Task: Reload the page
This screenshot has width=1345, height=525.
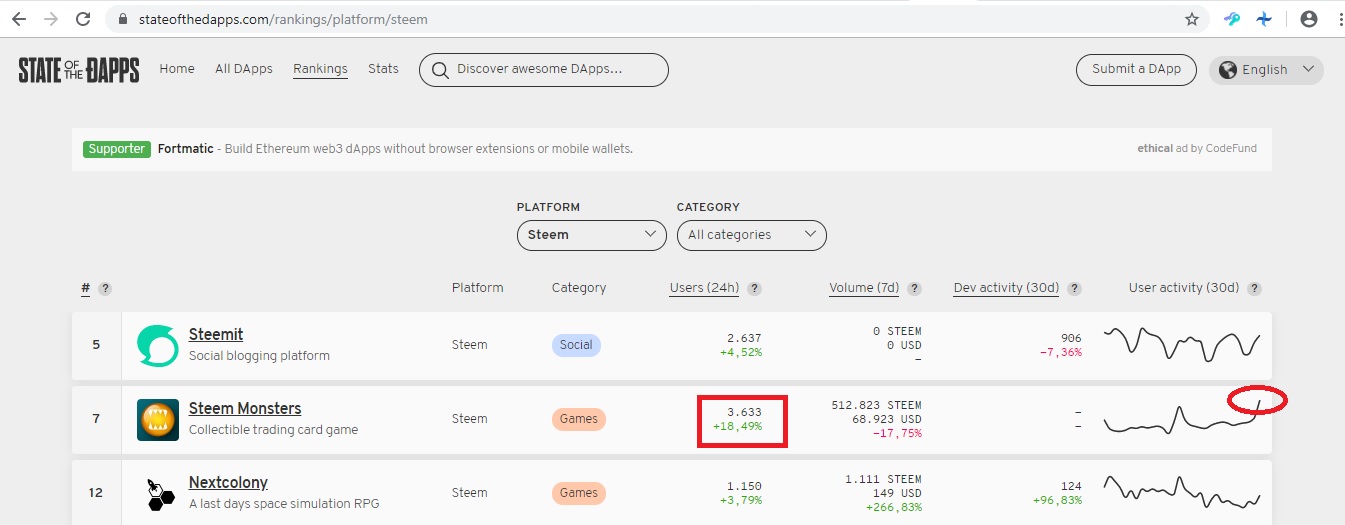Action: [84, 19]
